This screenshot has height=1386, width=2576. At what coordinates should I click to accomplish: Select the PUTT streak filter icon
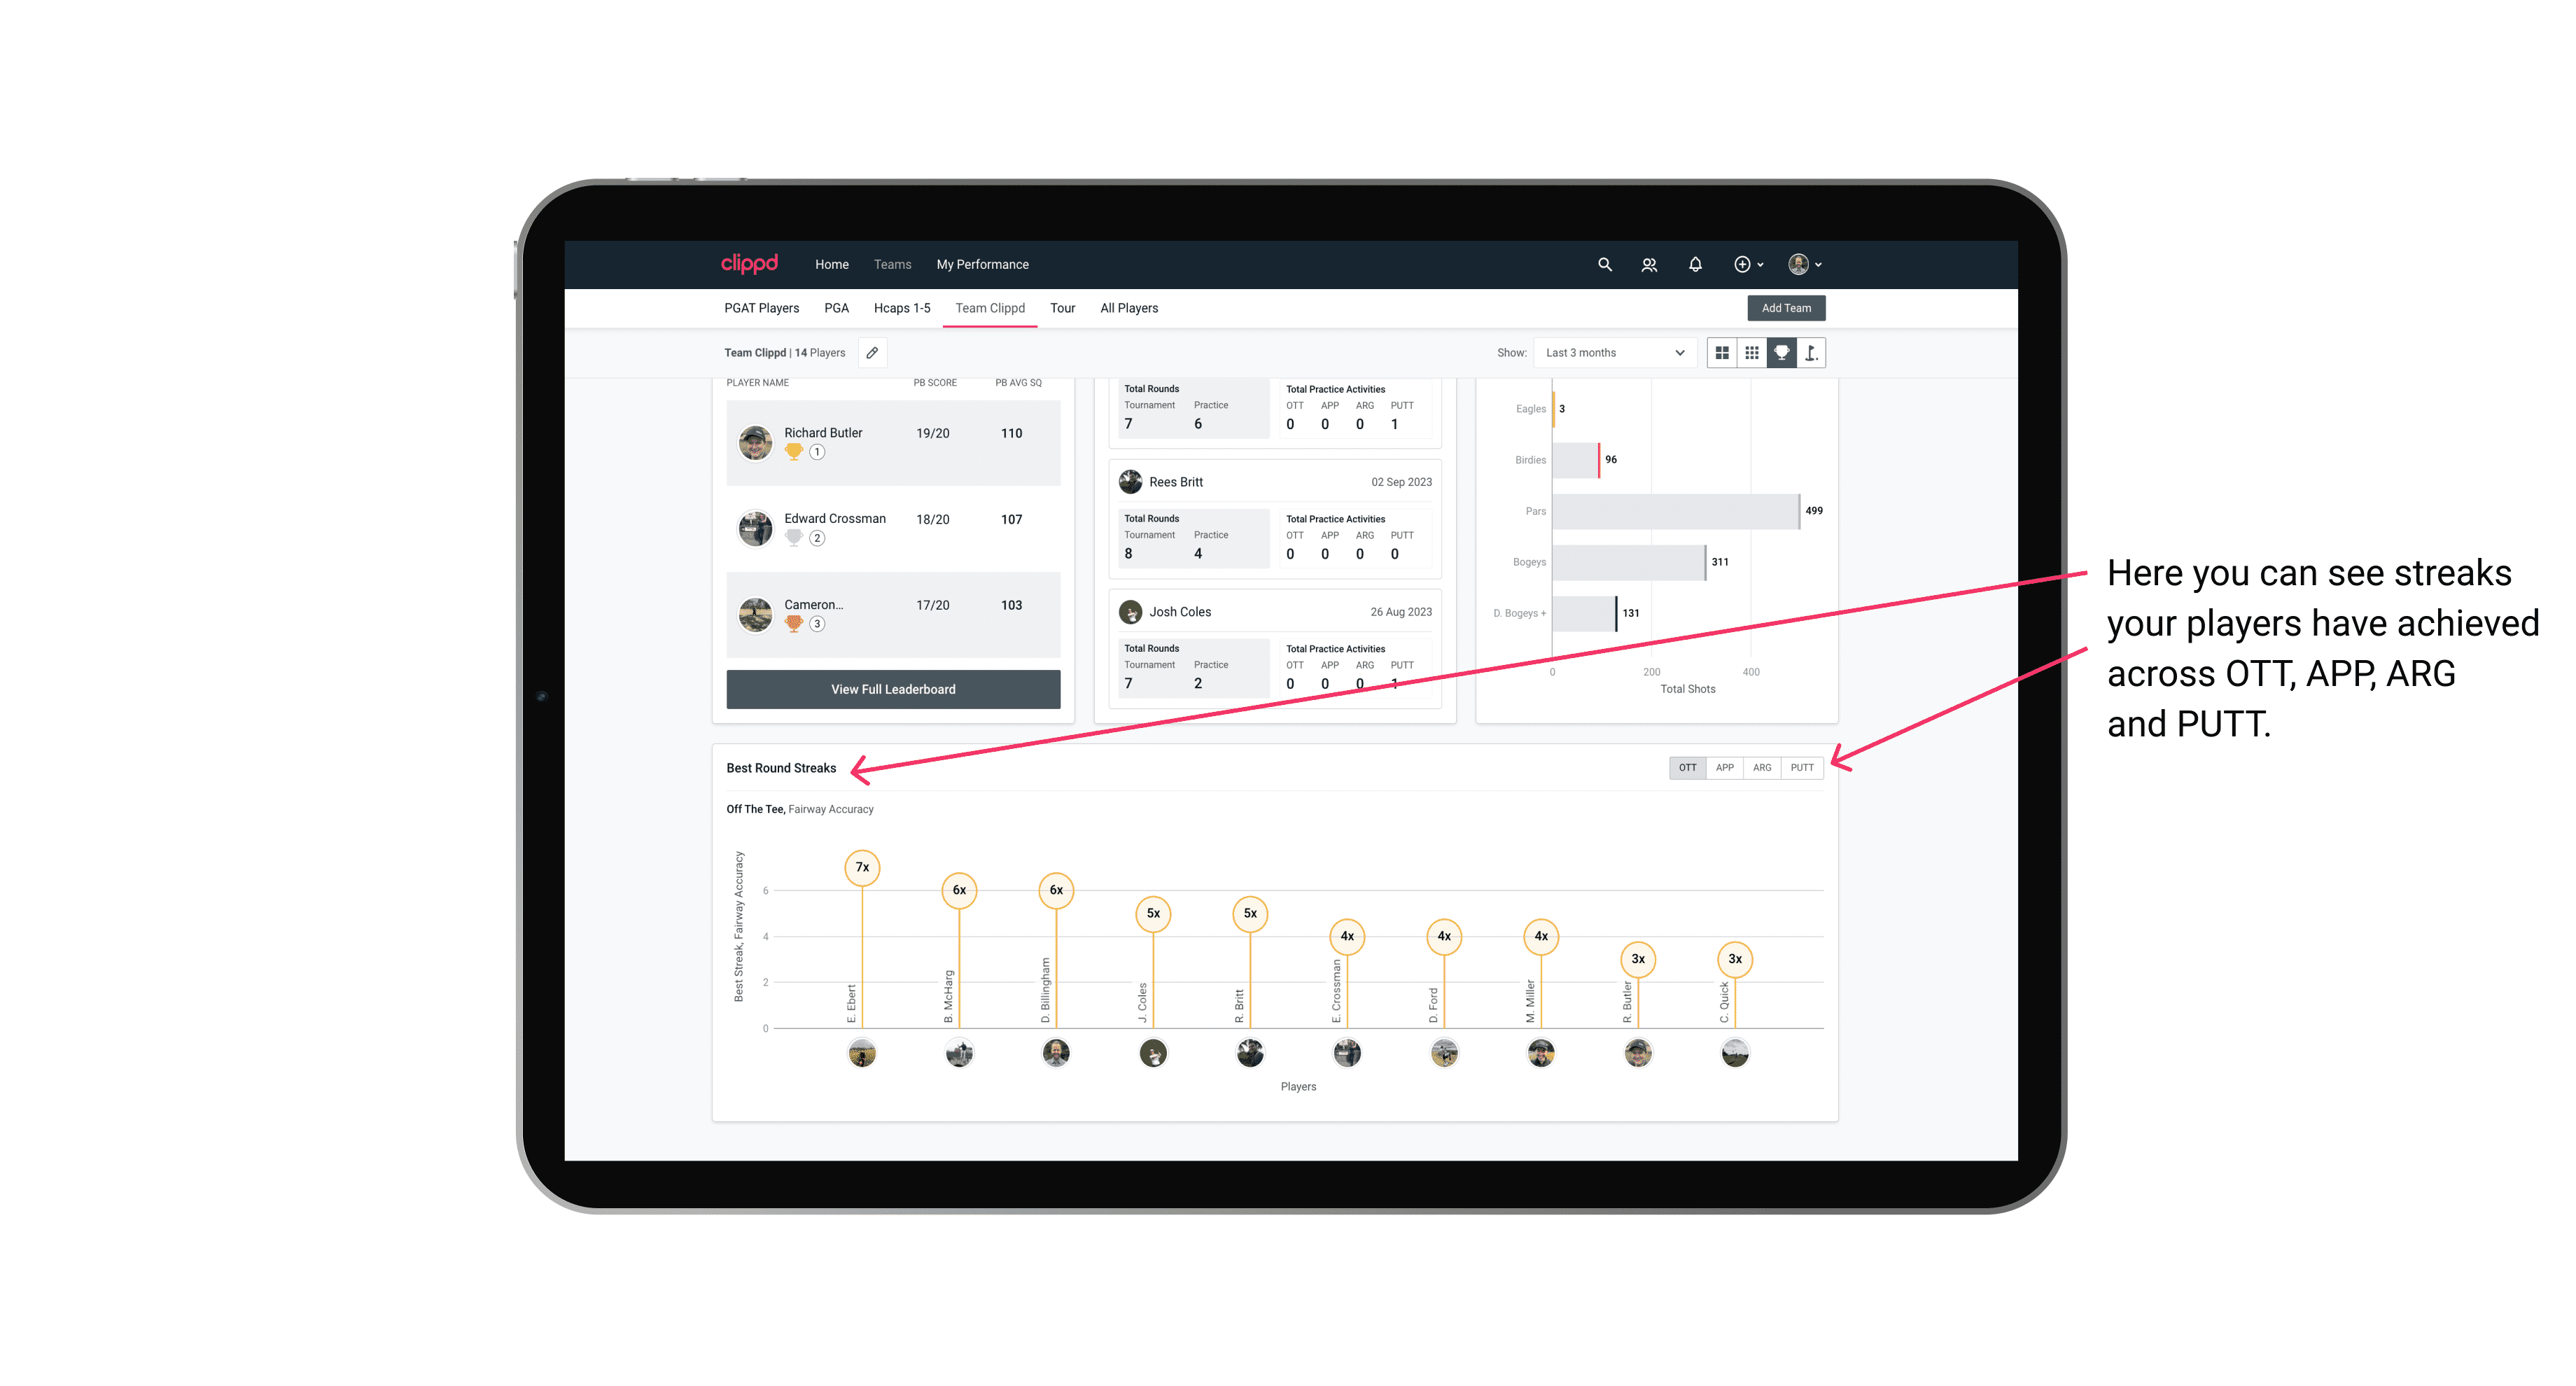click(x=1802, y=766)
